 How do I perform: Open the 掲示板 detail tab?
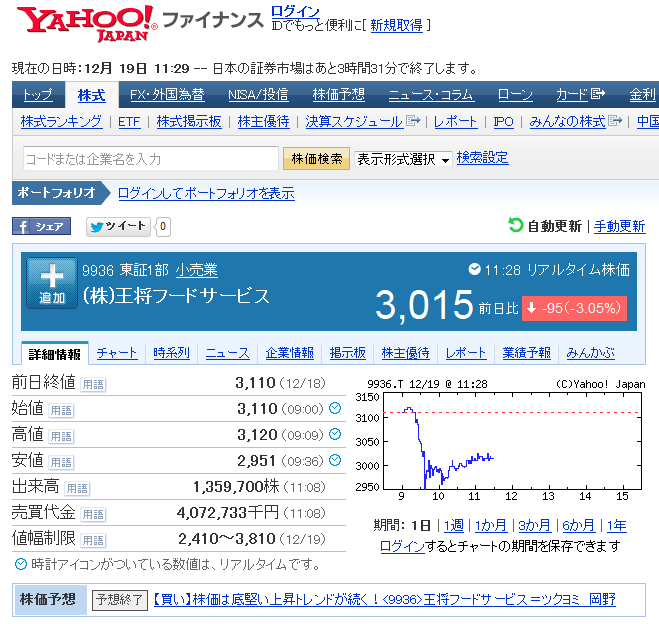[348, 353]
